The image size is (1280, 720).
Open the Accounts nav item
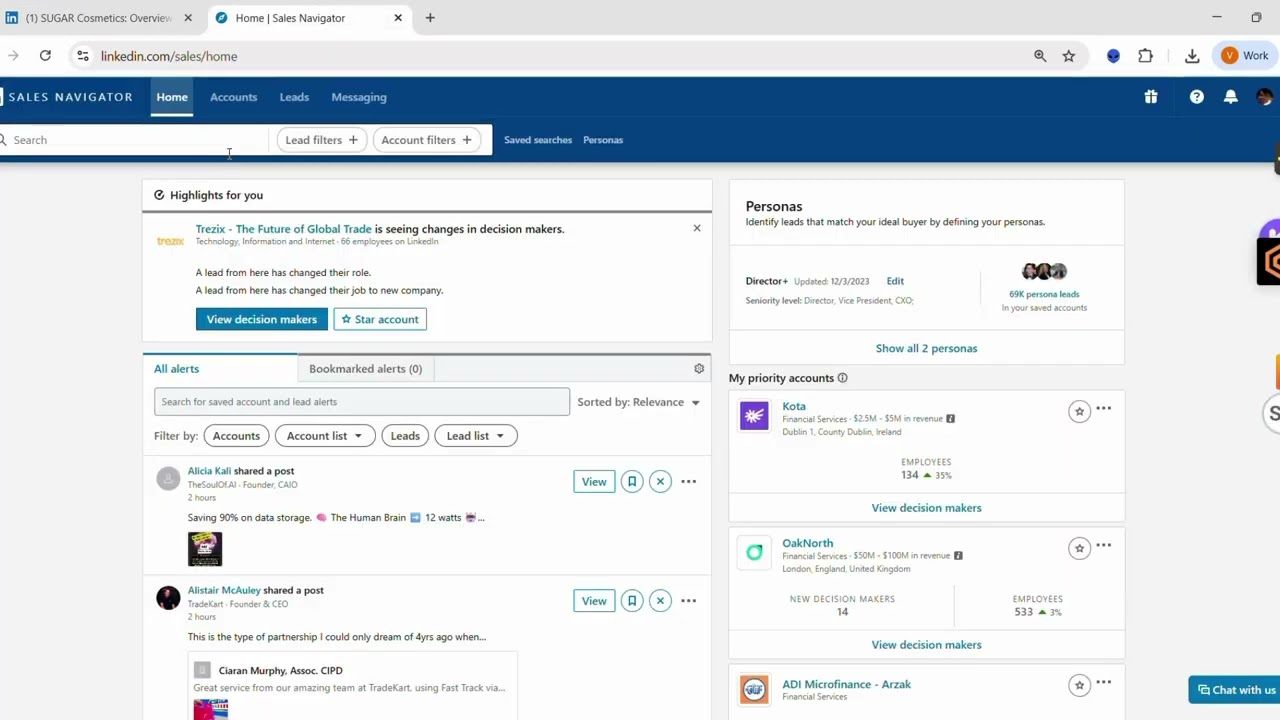tap(233, 97)
